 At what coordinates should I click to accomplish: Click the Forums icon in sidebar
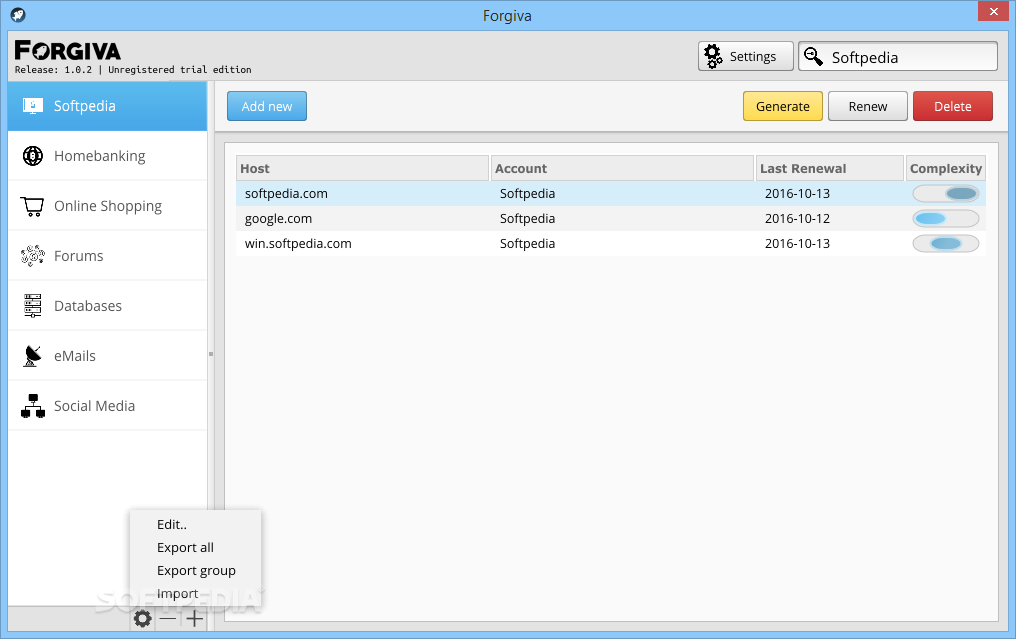pyautogui.click(x=32, y=256)
